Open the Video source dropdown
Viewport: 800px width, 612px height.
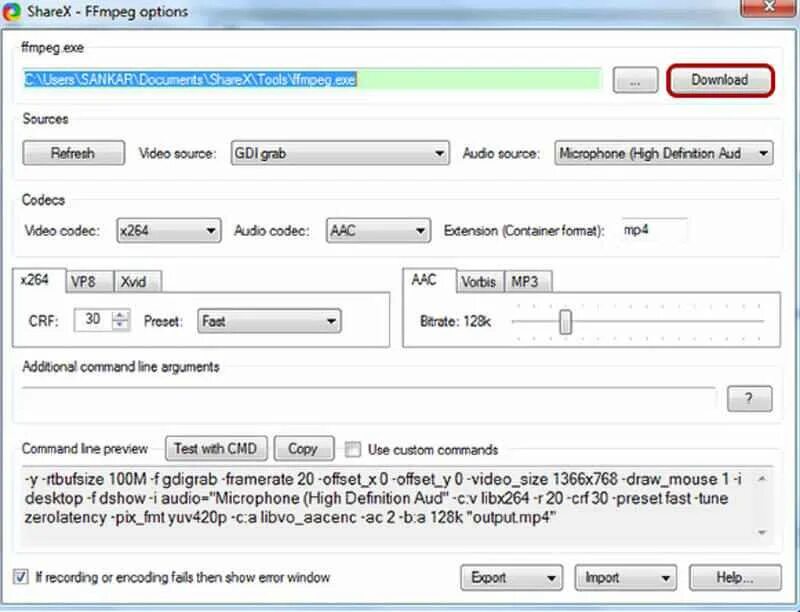click(x=340, y=153)
